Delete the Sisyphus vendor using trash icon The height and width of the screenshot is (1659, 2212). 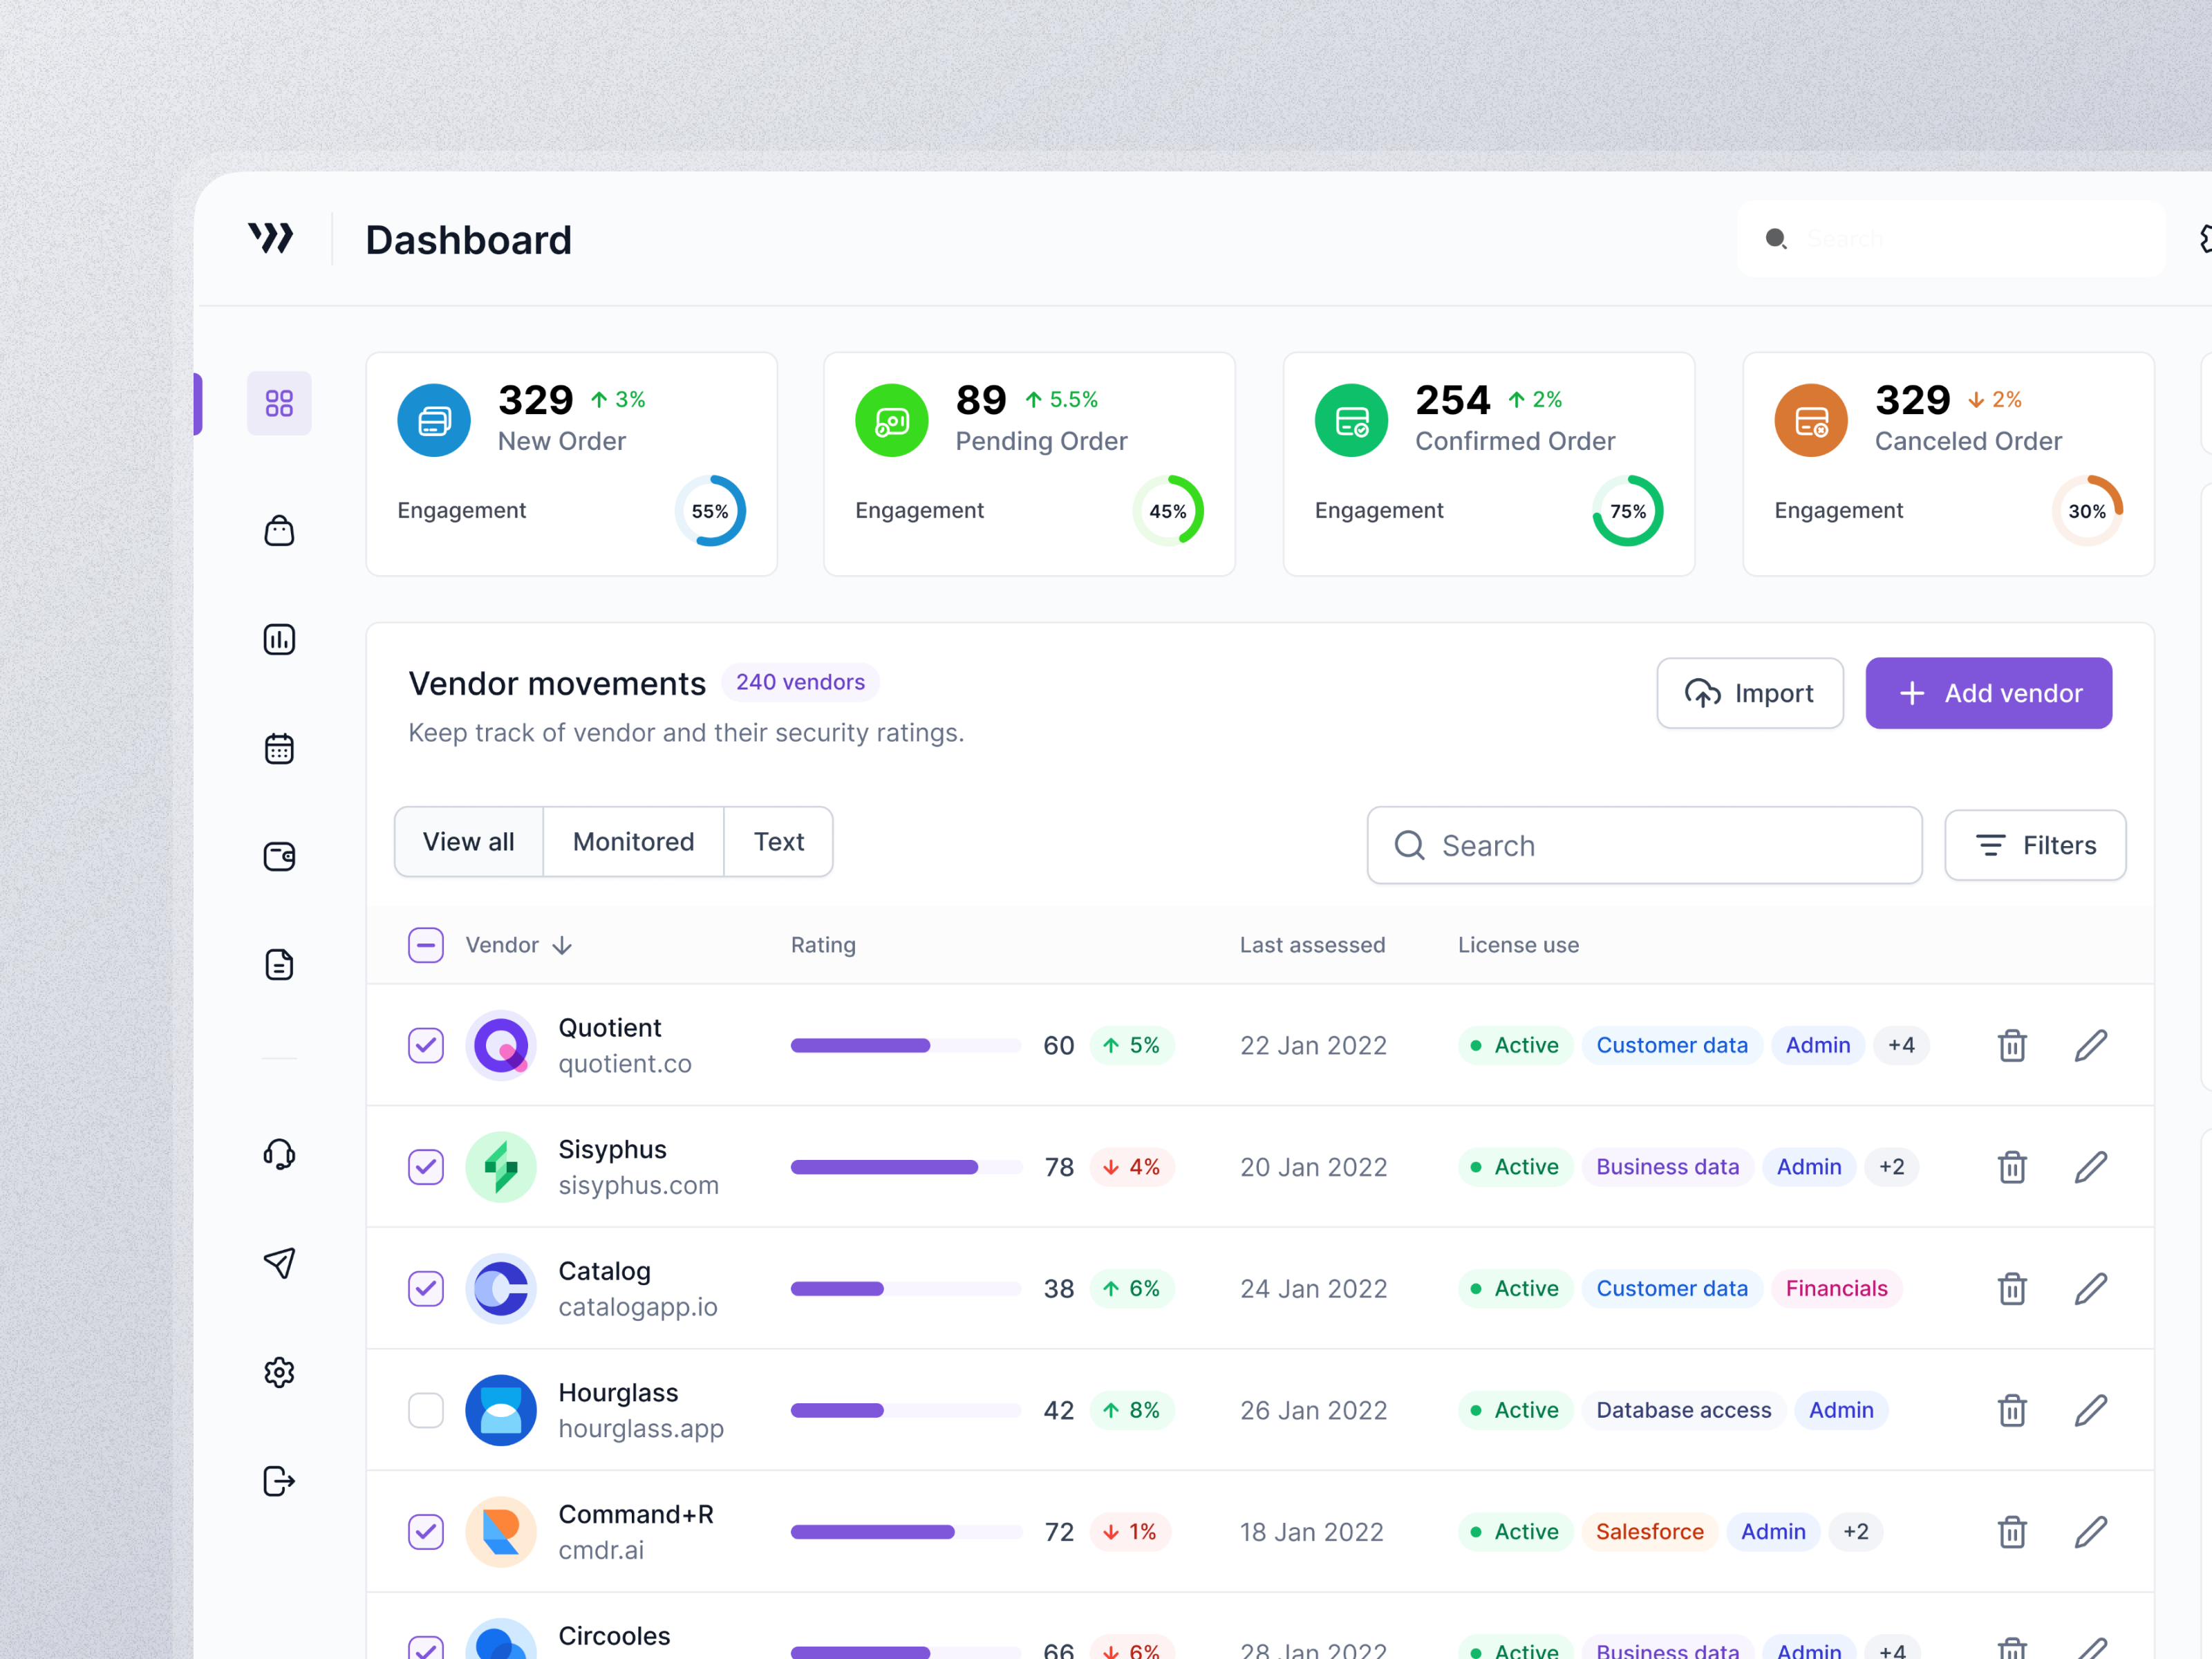[x=2012, y=1167]
